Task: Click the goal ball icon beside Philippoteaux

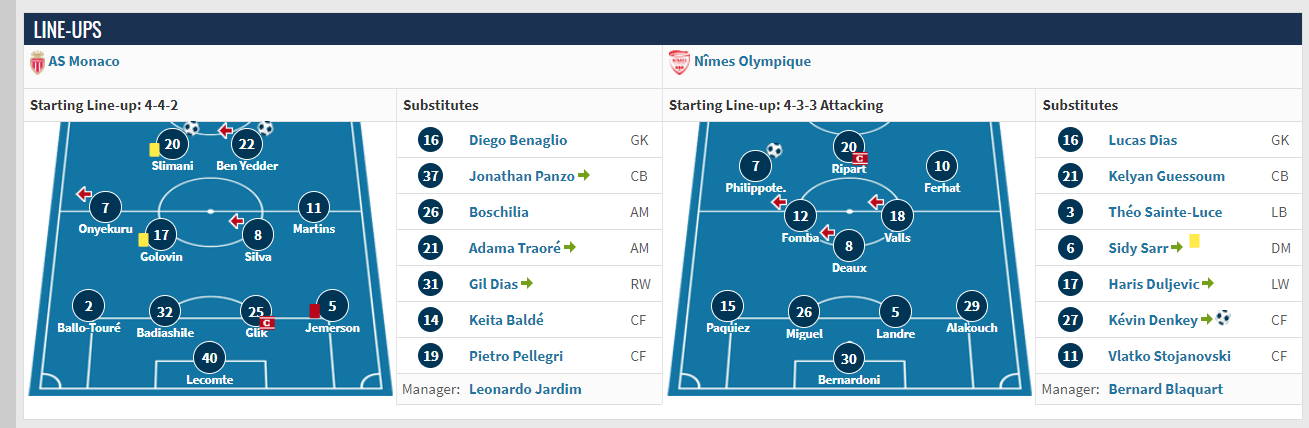Action: [774, 150]
